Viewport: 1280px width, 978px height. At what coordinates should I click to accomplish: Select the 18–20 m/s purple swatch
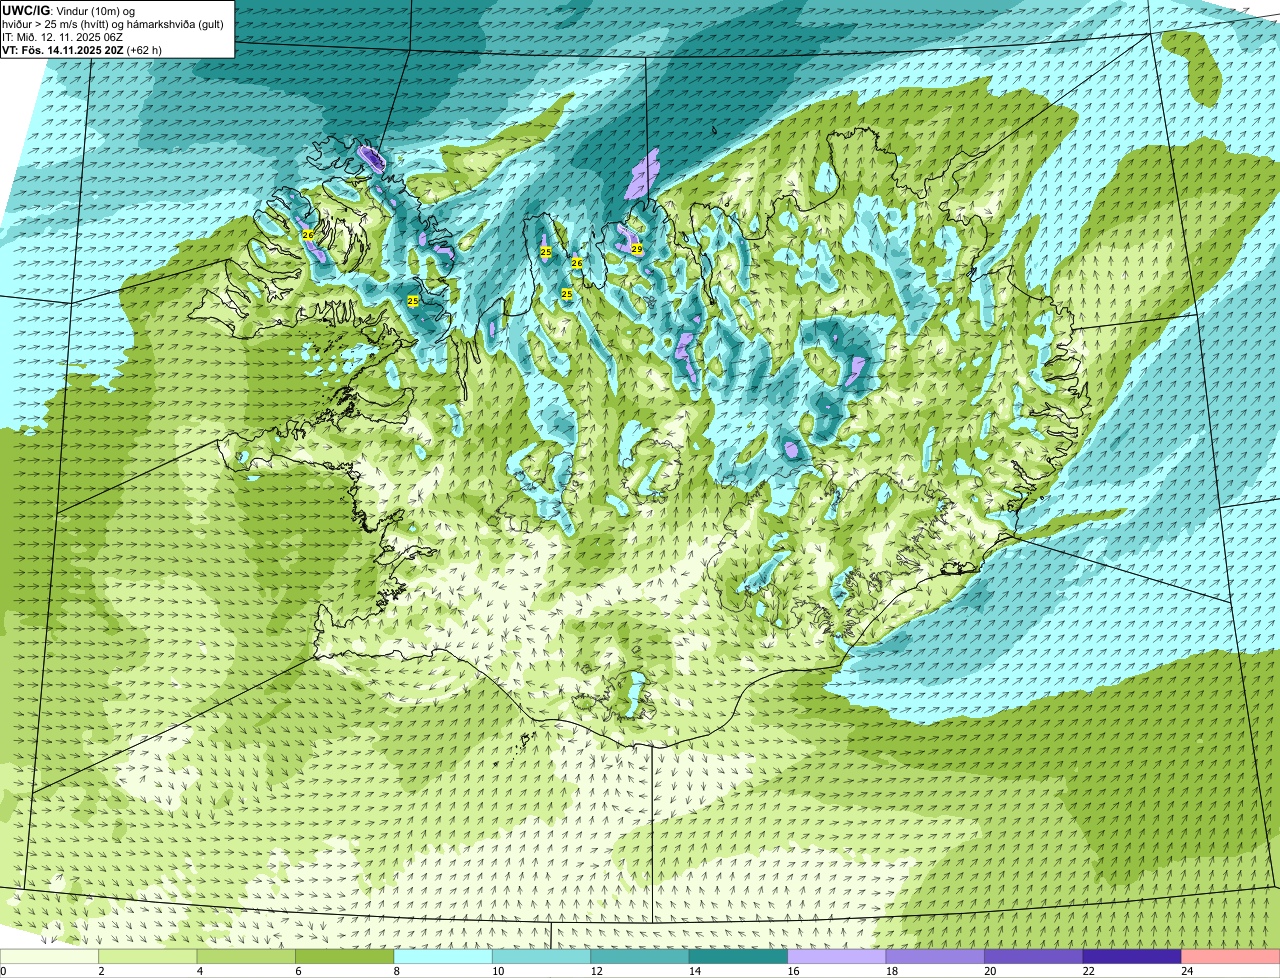pyautogui.click(x=936, y=956)
